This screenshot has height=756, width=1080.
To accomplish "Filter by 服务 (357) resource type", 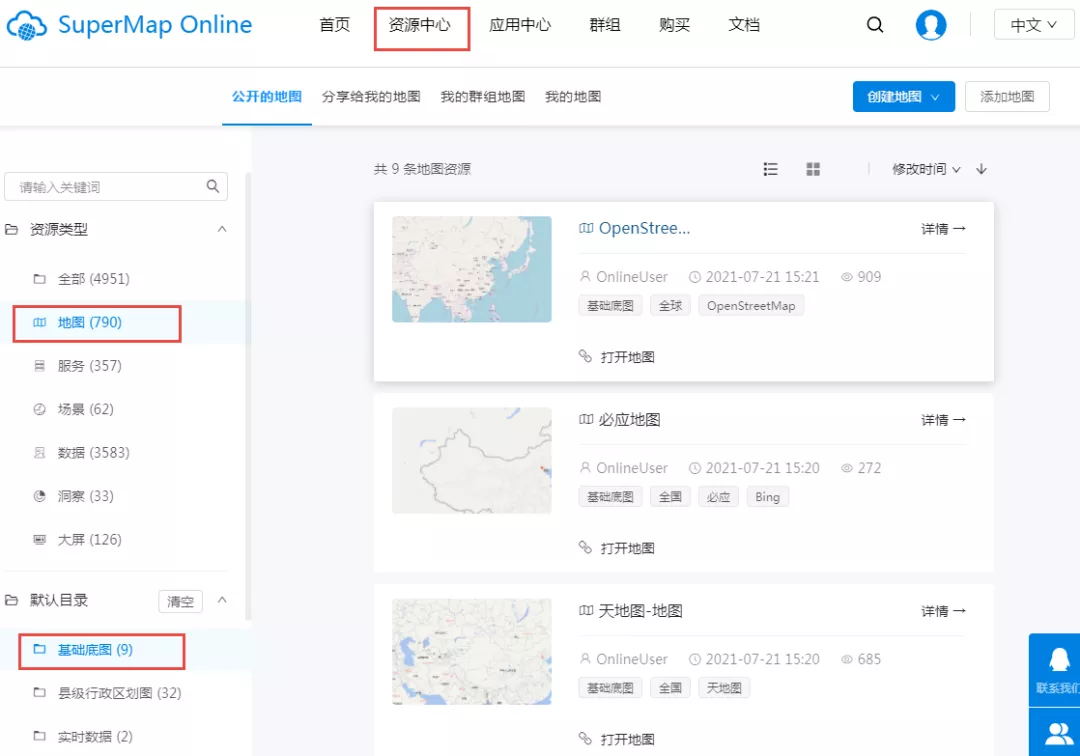I will (x=90, y=366).
